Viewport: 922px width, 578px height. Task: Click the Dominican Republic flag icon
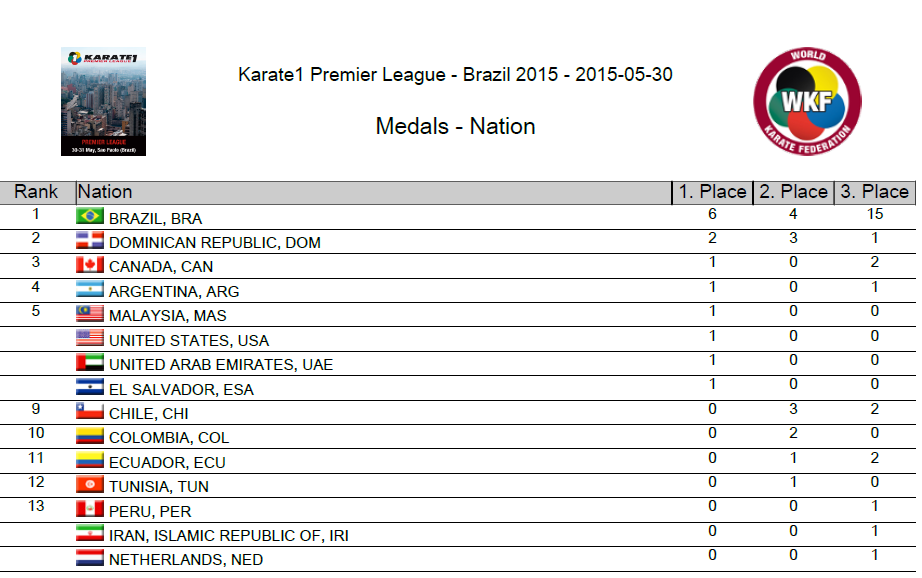click(x=90, y=241)
